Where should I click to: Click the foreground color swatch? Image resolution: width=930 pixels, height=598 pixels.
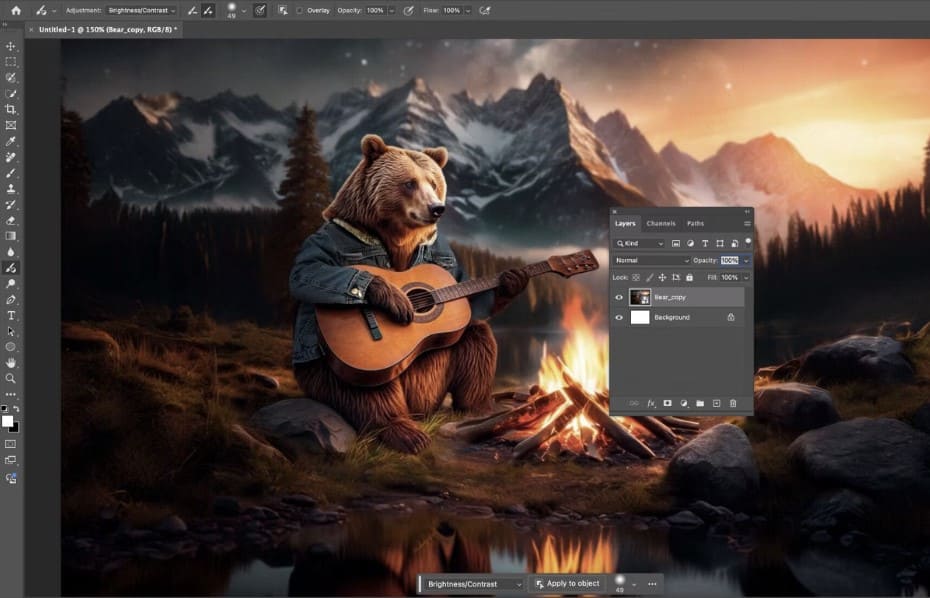tap(8, 420)
